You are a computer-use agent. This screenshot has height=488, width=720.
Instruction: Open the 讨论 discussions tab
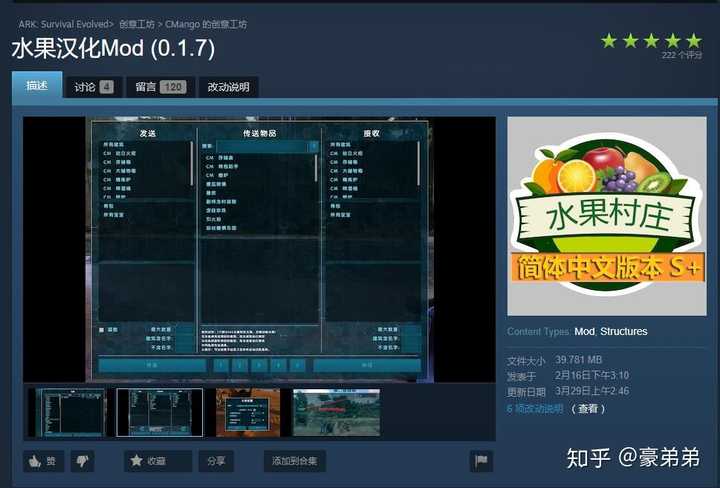point(94,87)
